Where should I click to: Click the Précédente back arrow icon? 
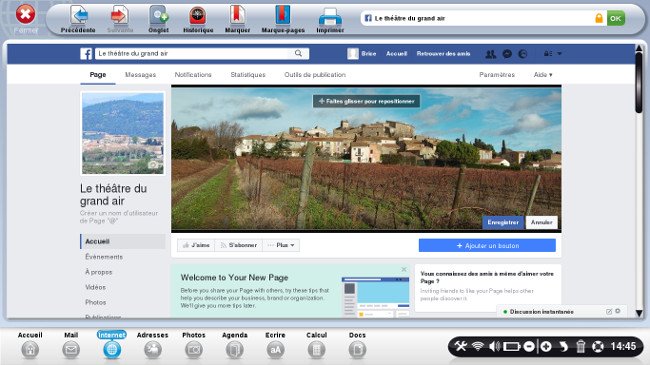point(79,15)
